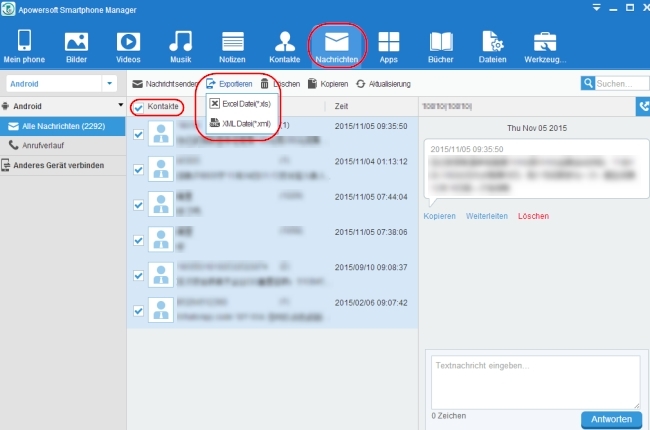This screenshot has height=430, width=650.
Task: Click timestamp 2015/11/05 07:38:06 in list
Action: pos(371,232)
